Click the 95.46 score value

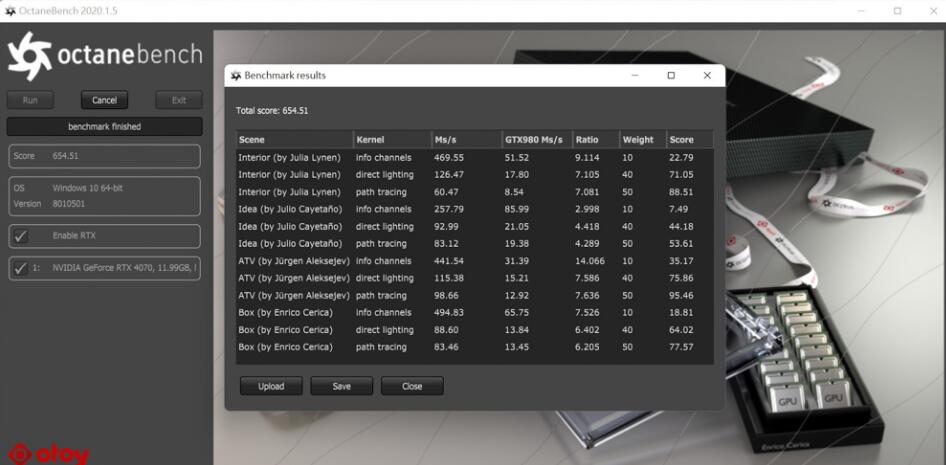681,296
